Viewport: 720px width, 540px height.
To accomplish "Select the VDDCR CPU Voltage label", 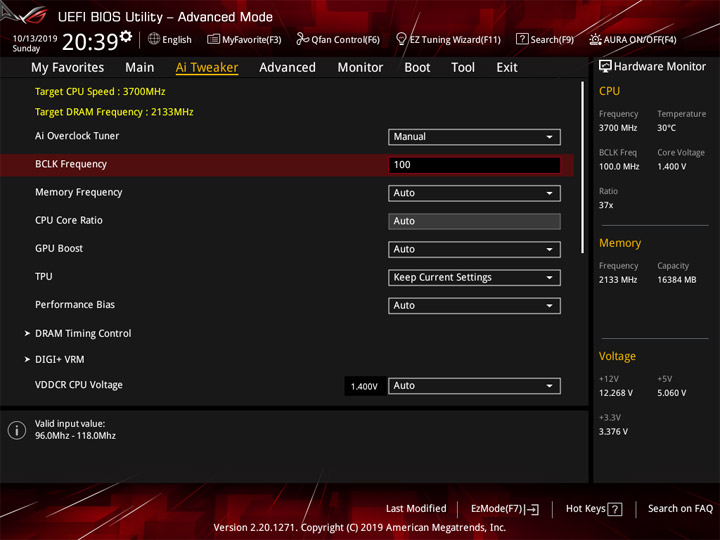I will click(x=79, y=385).
